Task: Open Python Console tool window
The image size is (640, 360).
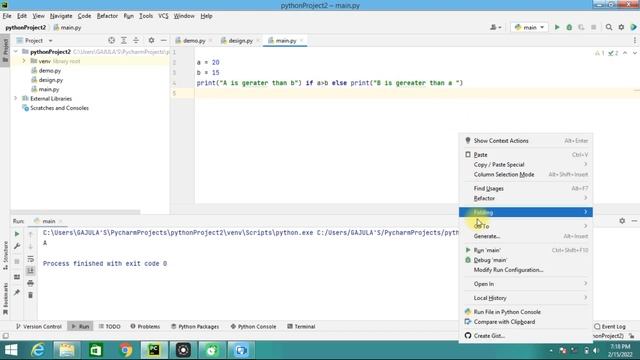Action: pyautogui.click(x=253, y=327)
